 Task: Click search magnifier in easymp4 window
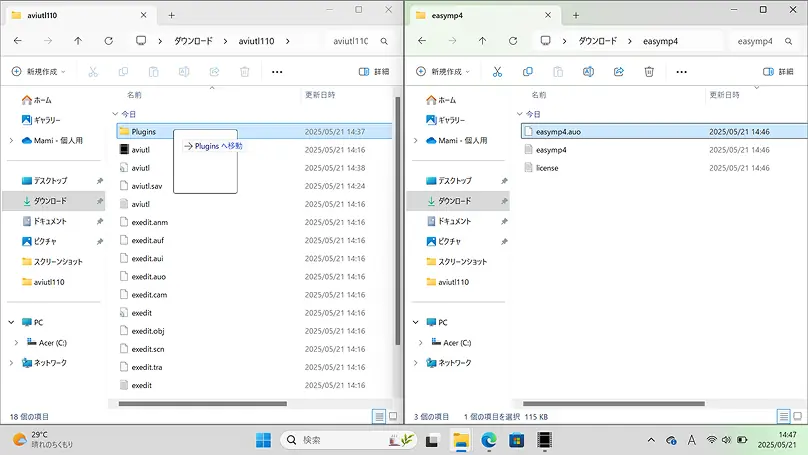[x=788, y=41]
